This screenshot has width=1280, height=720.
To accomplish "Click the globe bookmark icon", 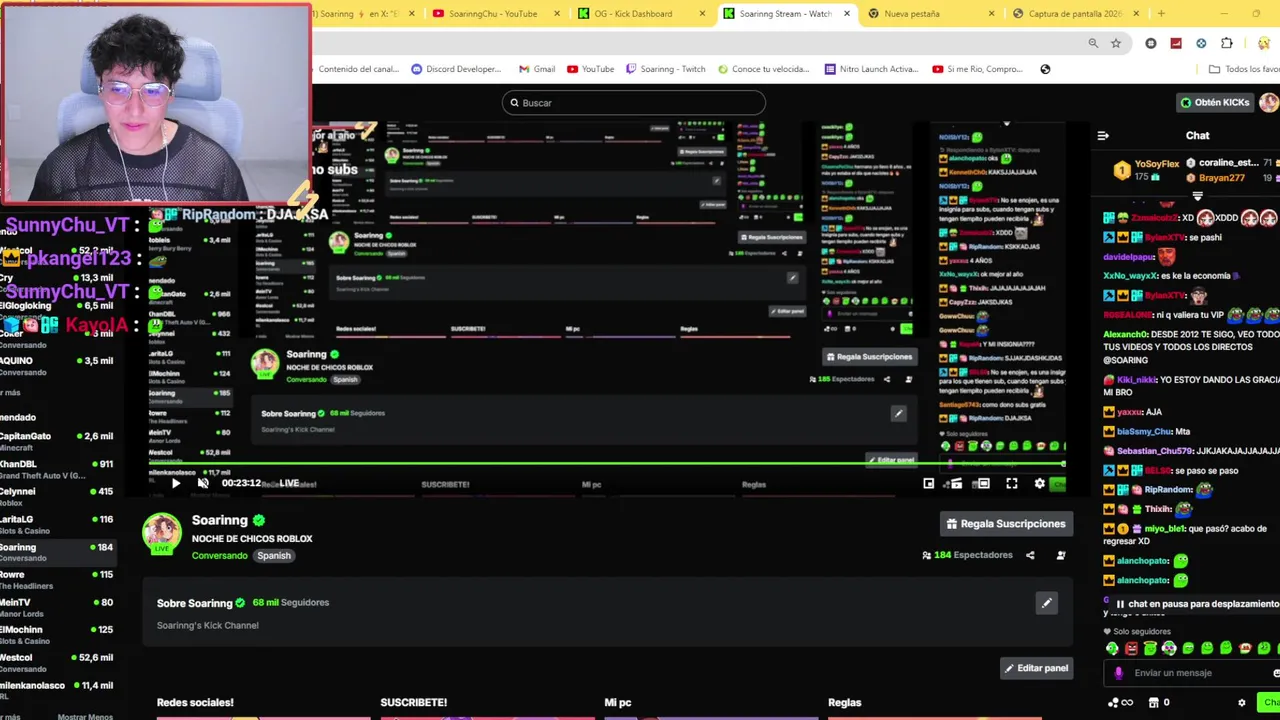I will point(1045,69).
